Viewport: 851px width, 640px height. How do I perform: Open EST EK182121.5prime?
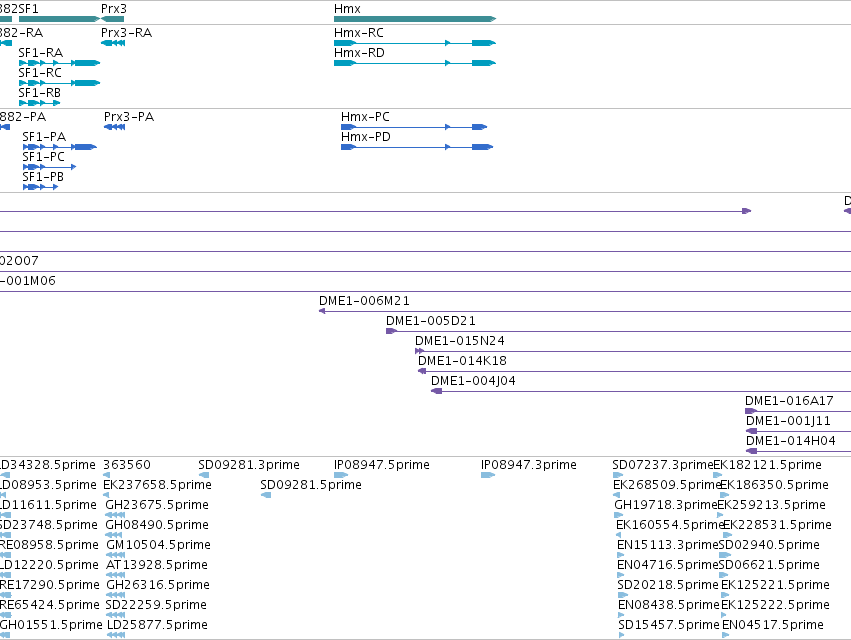pos(767,465)
